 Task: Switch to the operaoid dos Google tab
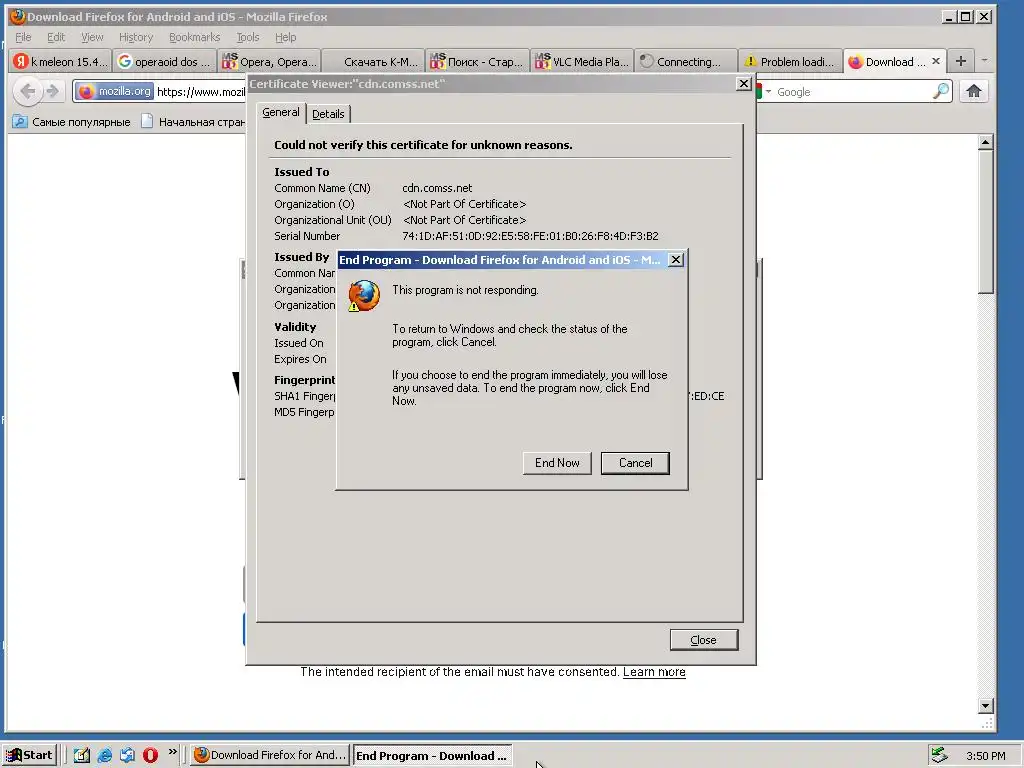165,61
